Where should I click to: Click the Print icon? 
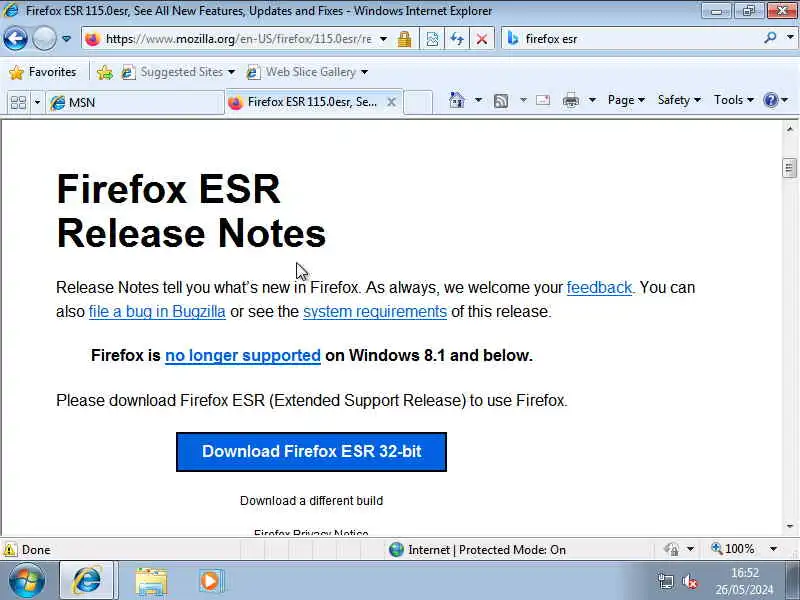(x=570, y=101)
